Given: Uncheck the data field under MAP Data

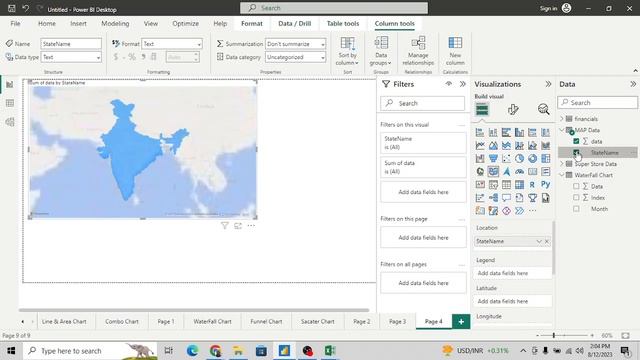Looking at the screenshot, I should 576,141.
